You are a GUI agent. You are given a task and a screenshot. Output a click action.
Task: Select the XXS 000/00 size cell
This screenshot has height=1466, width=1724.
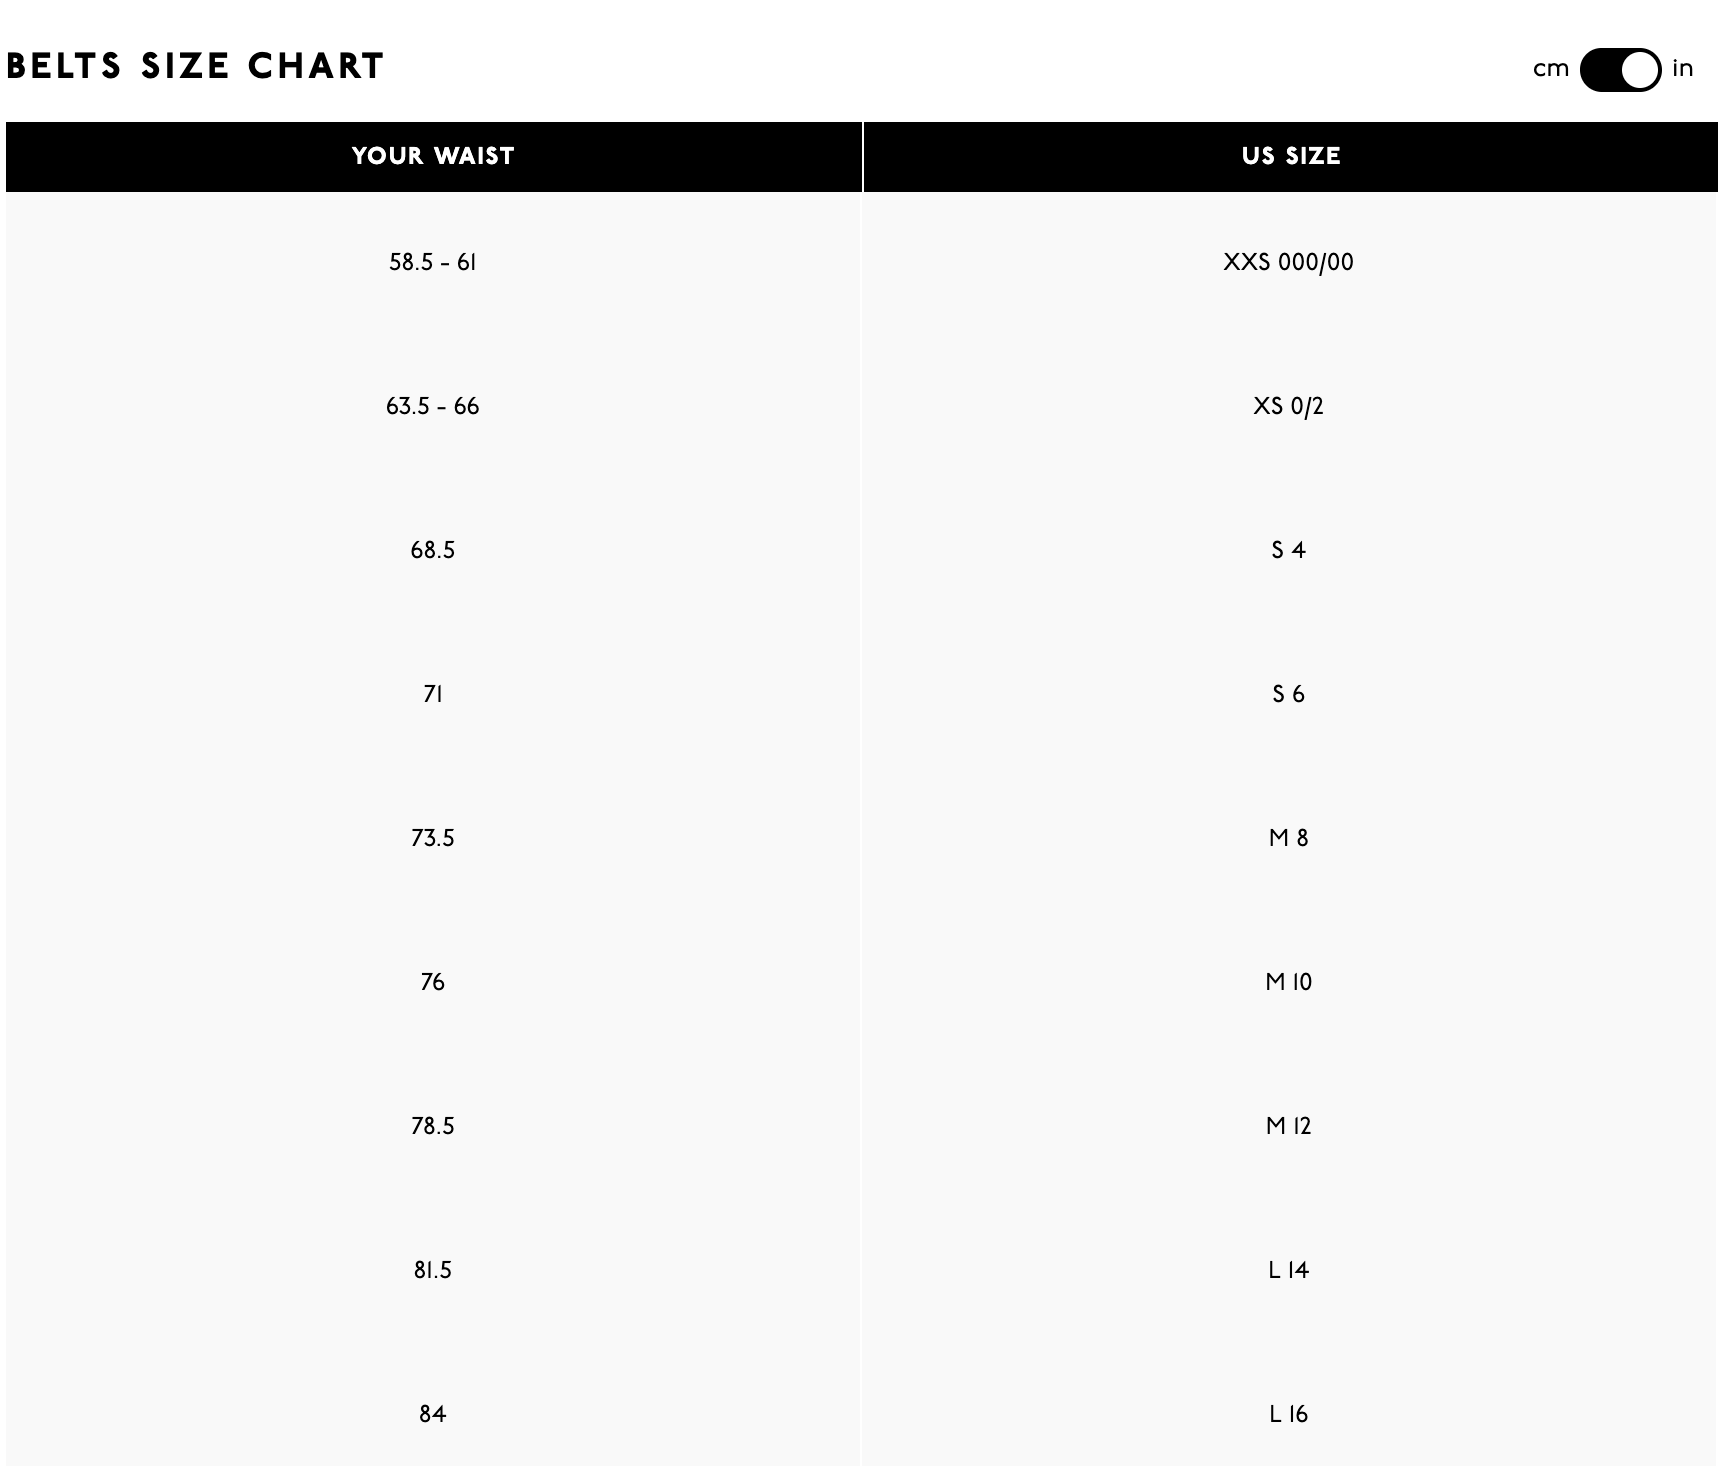[1288, 262]
